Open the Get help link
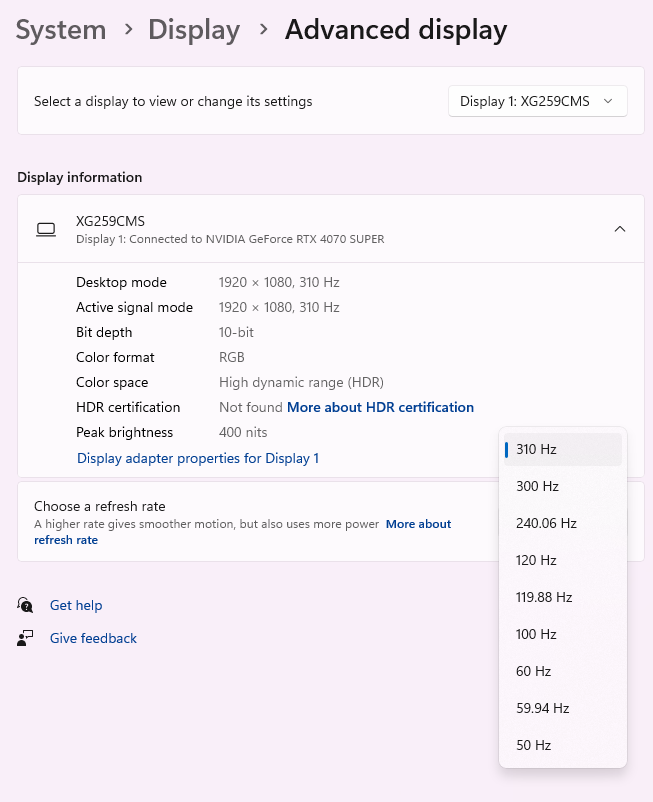The height and width of the screenshot is (802, 653). click(x=76, y=605)
